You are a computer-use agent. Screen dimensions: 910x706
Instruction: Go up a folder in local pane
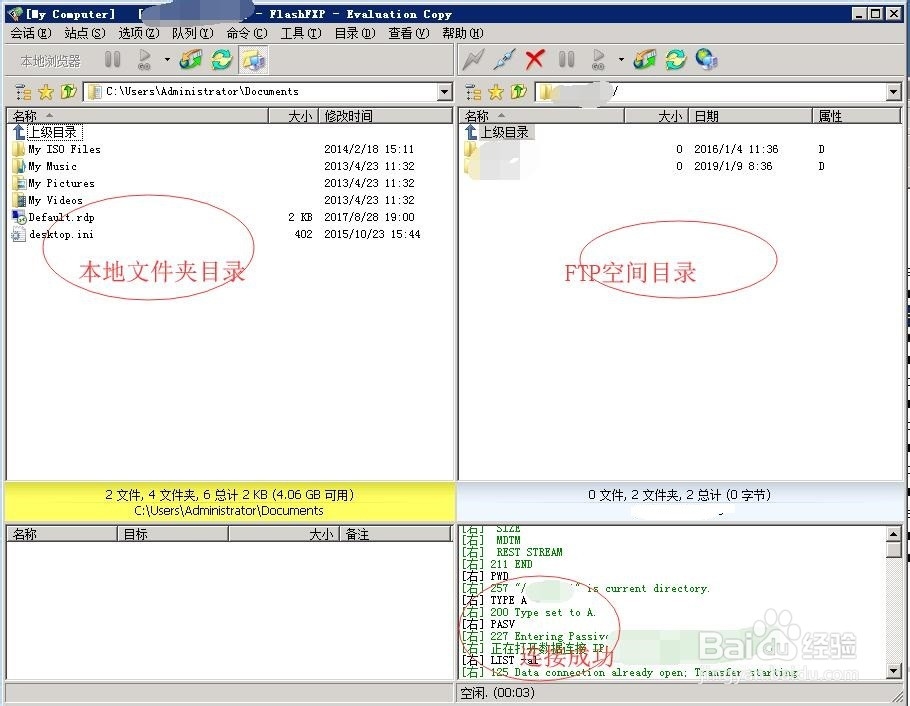pos(68,92)
